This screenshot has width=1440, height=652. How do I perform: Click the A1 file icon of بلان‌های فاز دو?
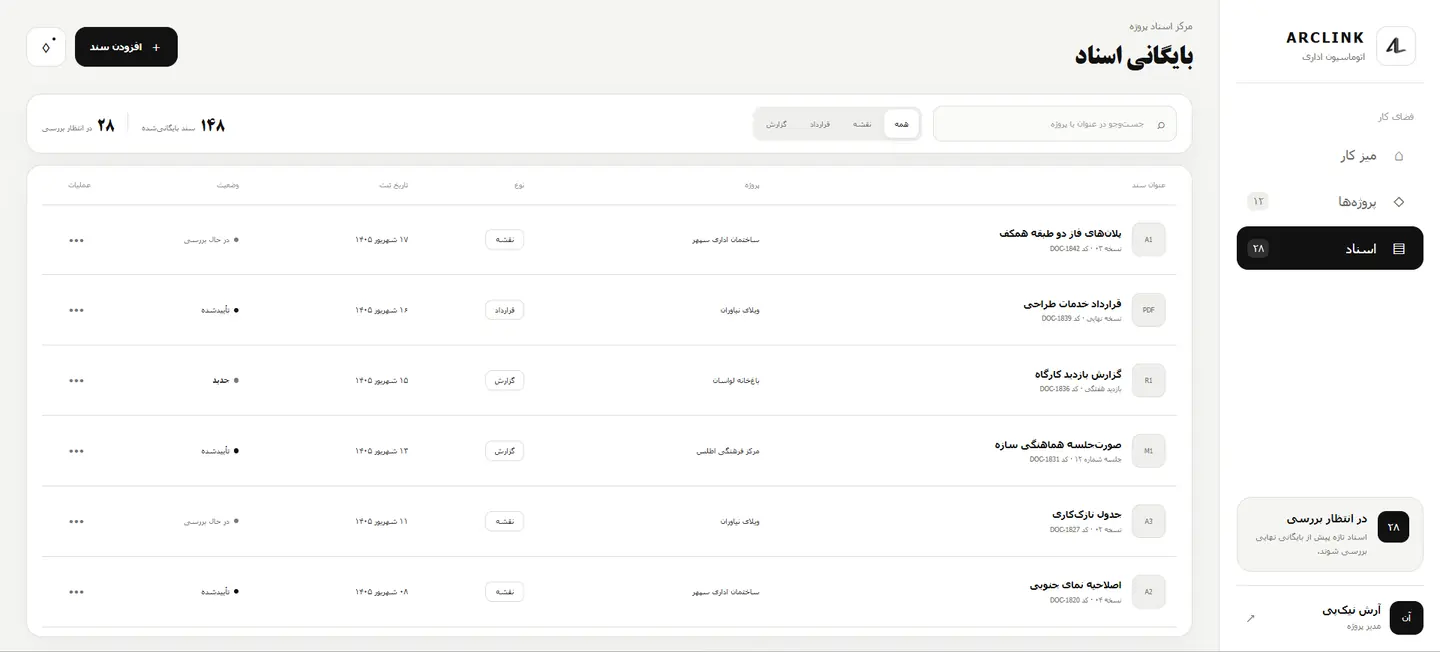(1149, 240)
